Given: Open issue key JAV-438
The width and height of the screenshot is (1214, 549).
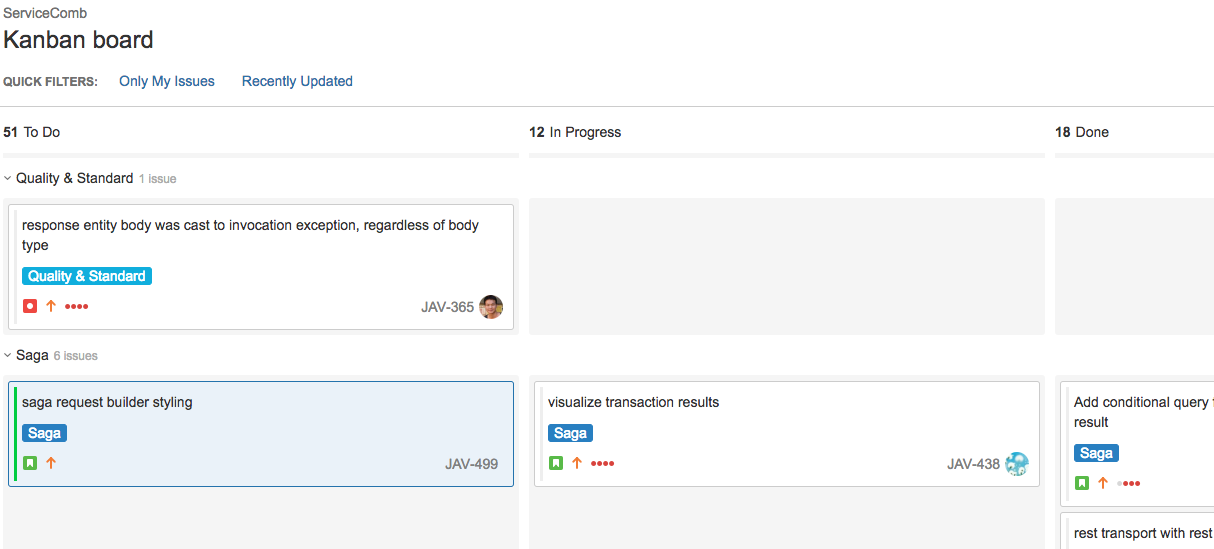Looking at the screenshot, I should 973,464.
